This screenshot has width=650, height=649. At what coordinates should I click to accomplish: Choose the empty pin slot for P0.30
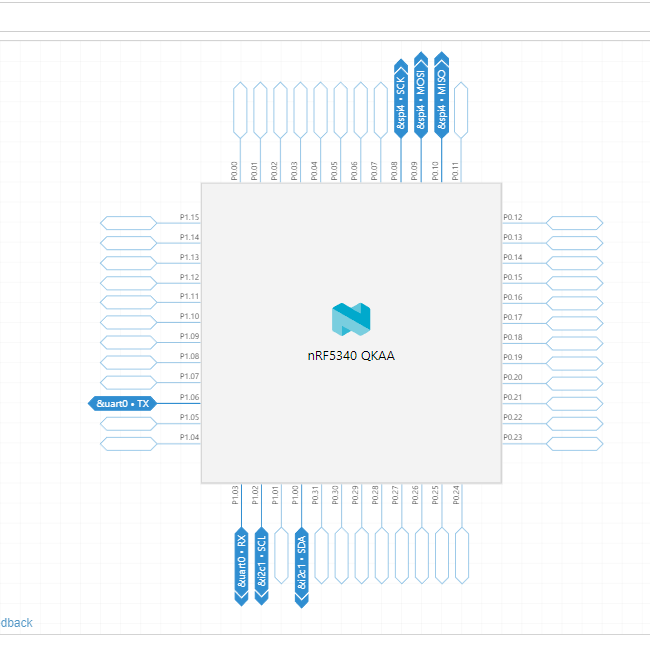(x=342, y=555)
